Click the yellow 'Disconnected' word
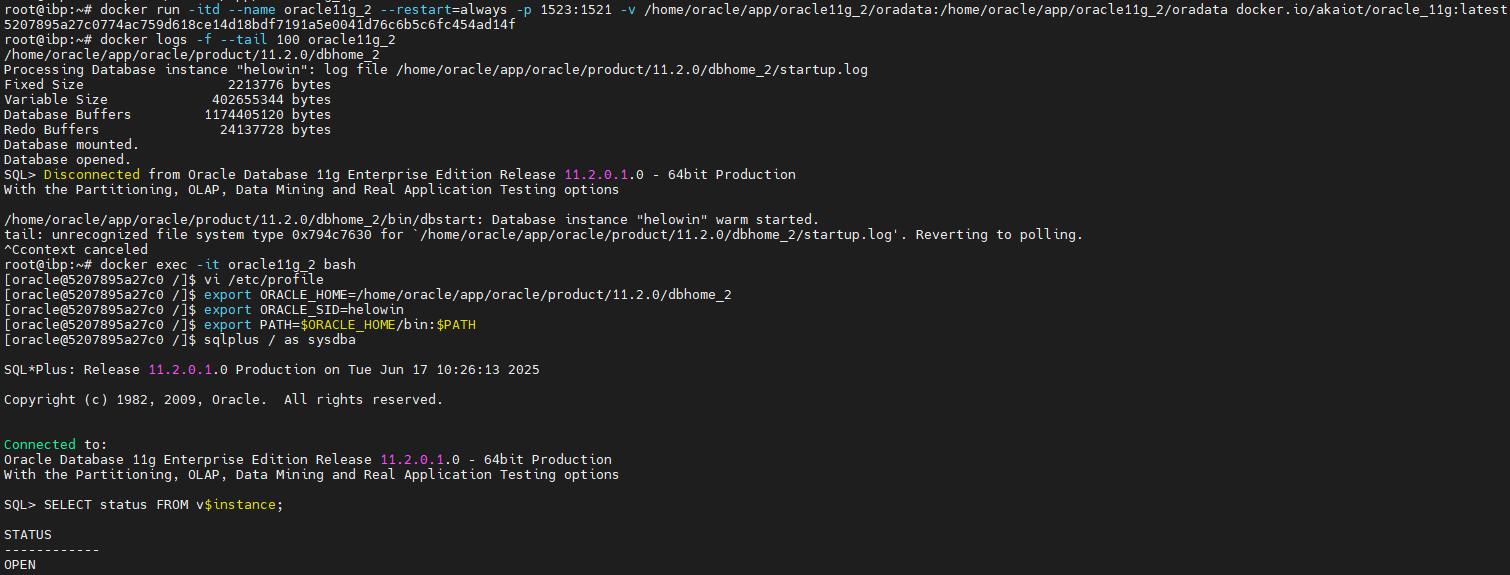Viewport: 1510px width, 575px height. point(92,175)
